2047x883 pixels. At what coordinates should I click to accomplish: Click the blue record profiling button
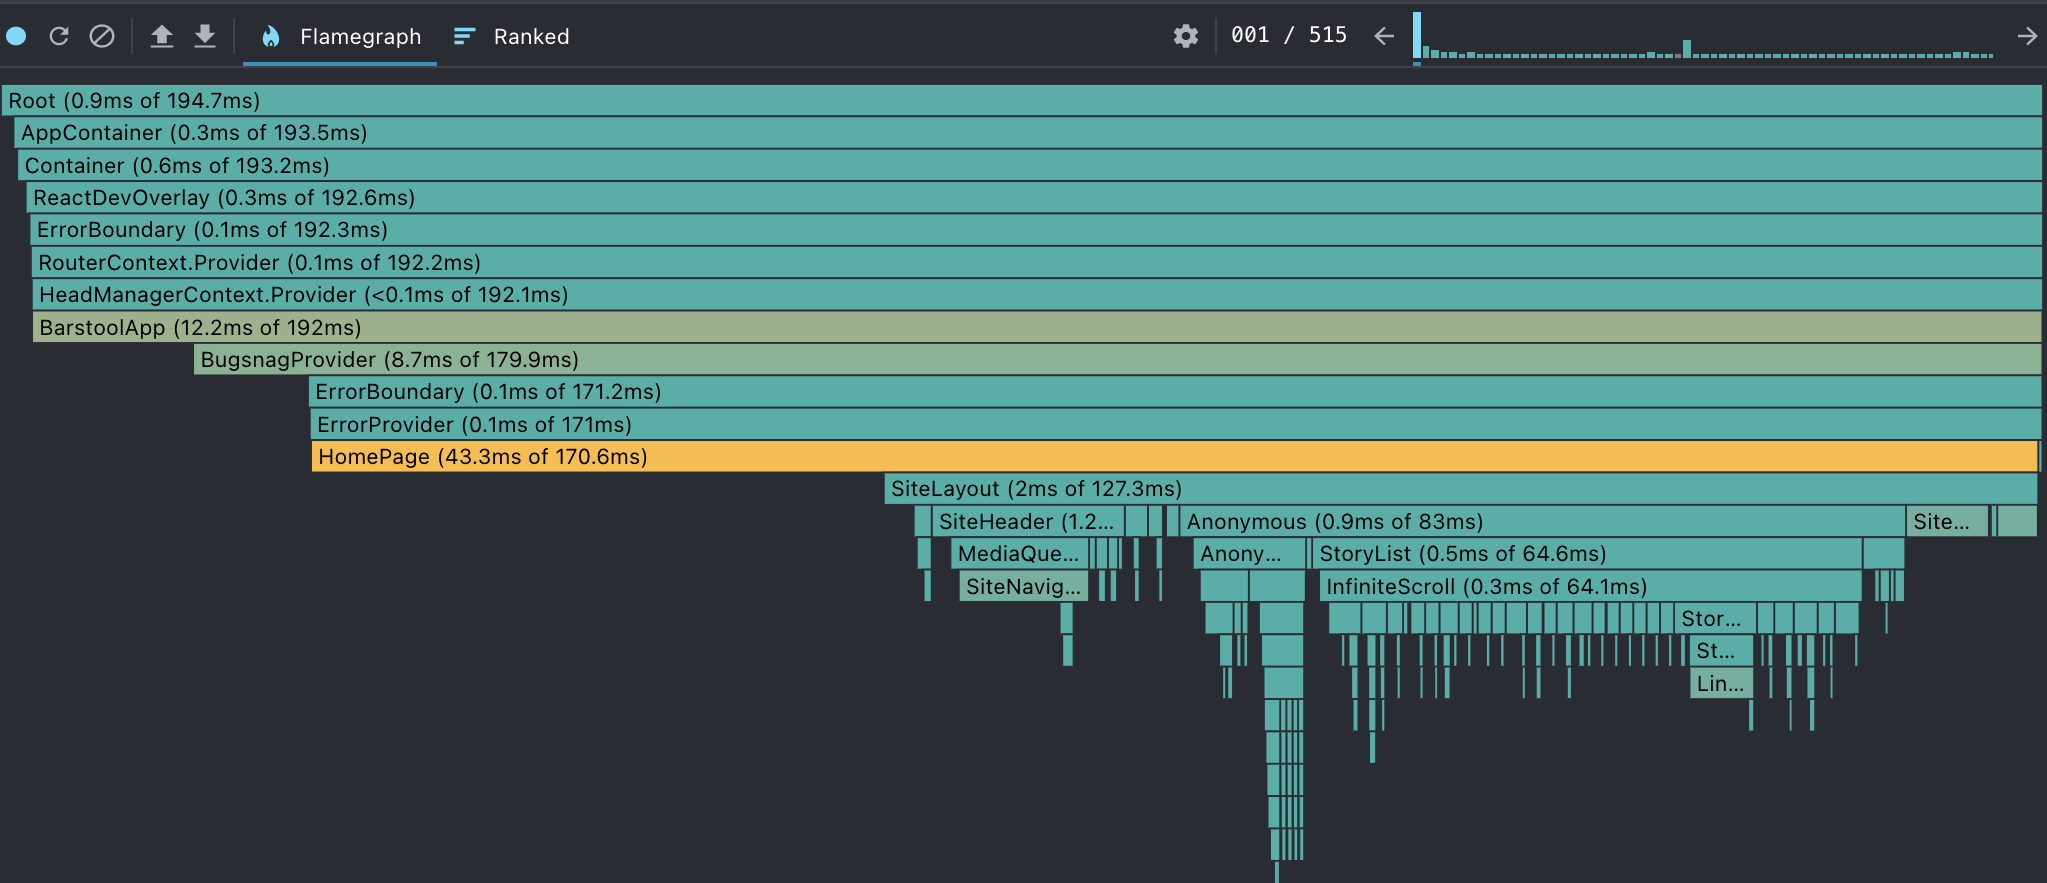coord(16,37)
